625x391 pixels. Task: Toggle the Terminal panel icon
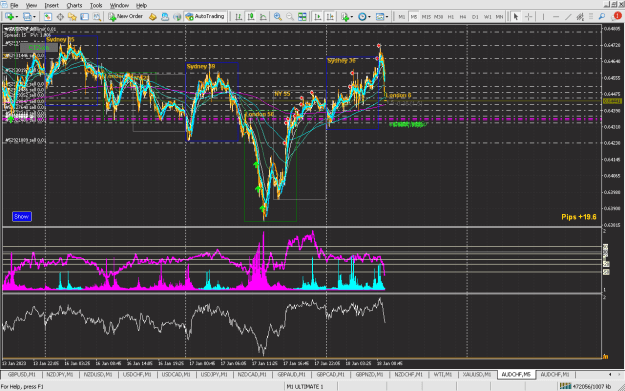pyautogui.click(x=85, y=17)
